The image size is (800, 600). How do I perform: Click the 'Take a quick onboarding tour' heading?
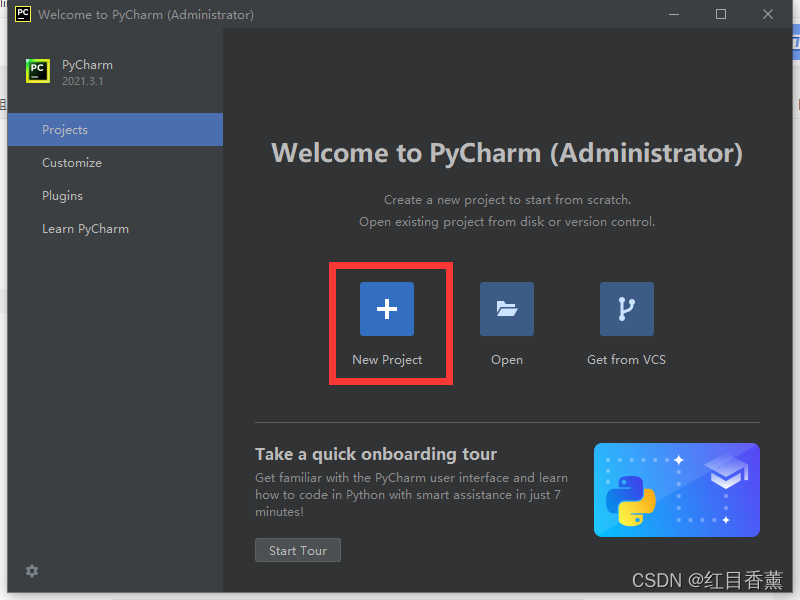376,454
